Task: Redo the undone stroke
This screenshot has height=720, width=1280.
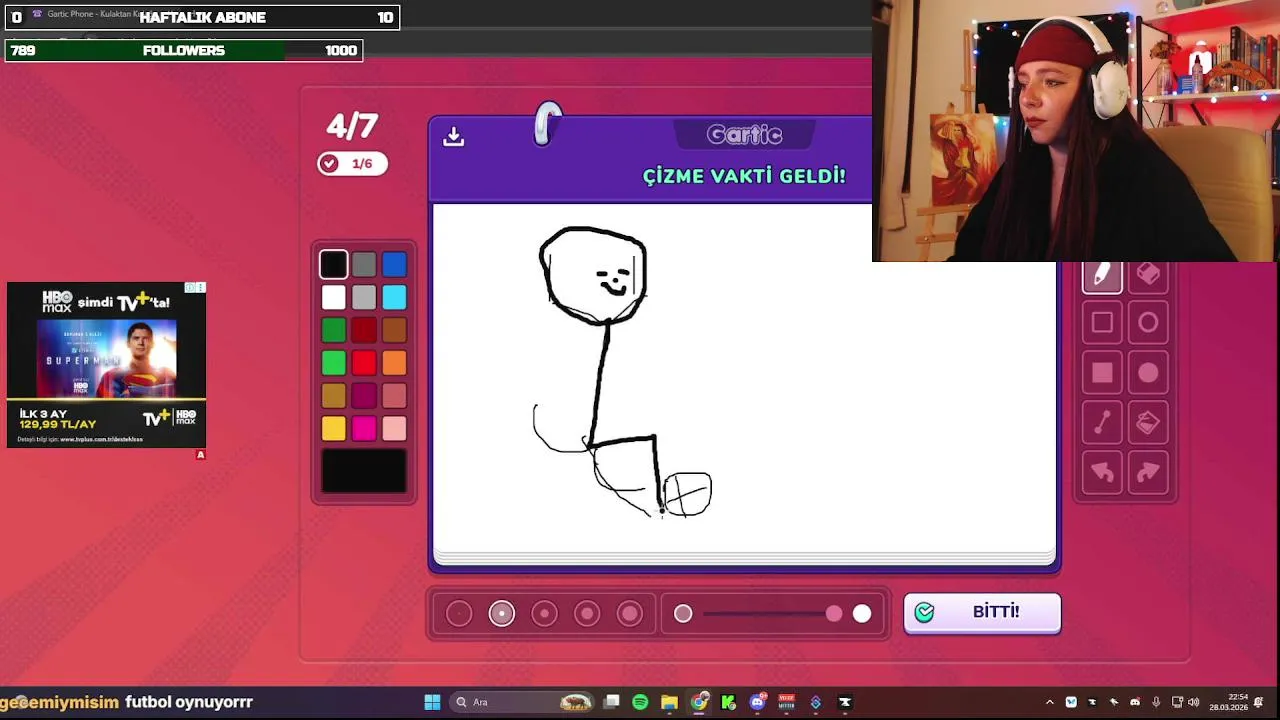Action: 1148,472
